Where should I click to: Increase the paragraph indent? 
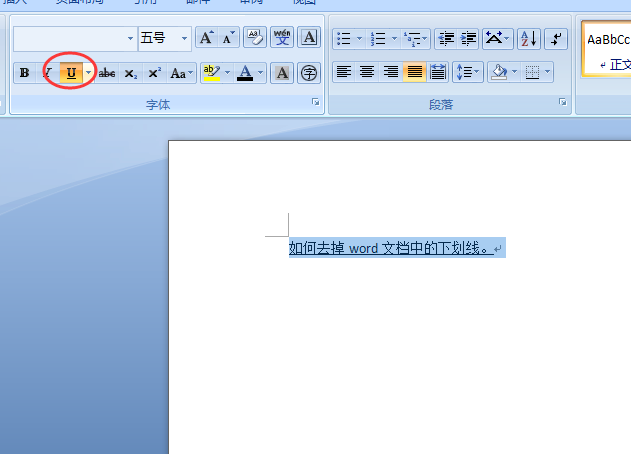coord(468,39)
